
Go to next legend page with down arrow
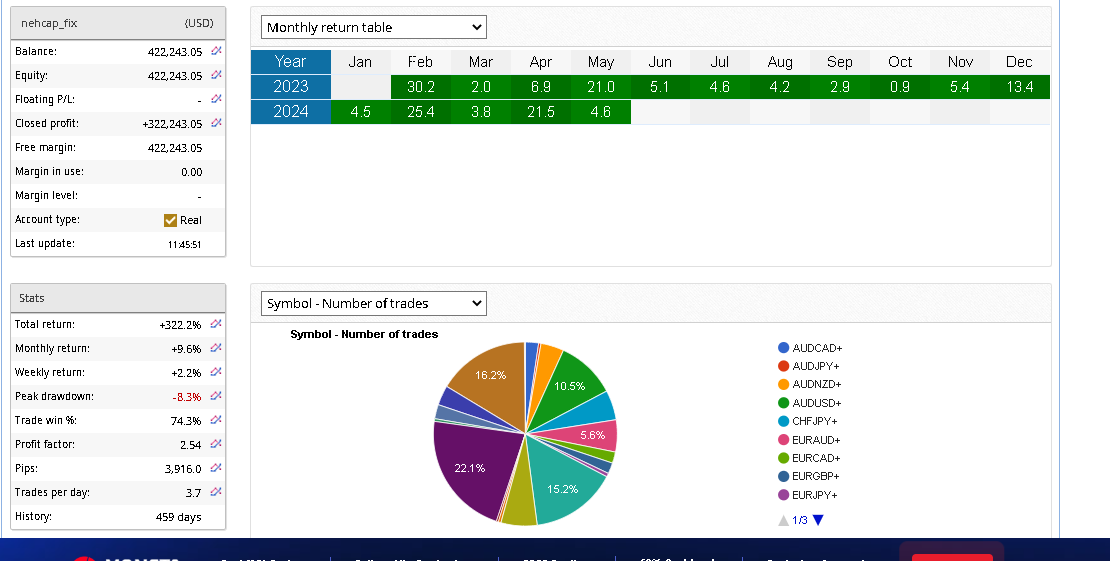tap(818, 520)
